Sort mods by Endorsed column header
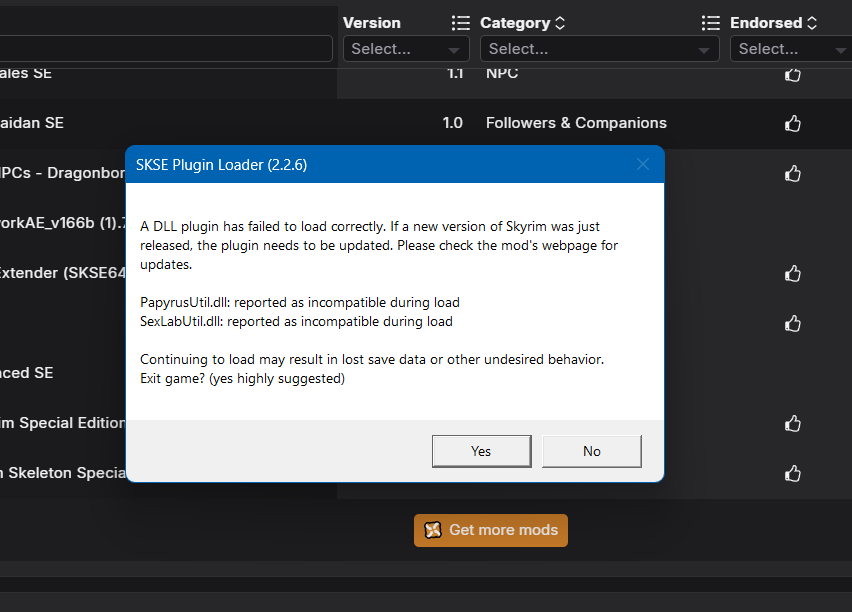The height and width of the screenshot is (612, 852). pyautogui.click(x=773, y=23)
